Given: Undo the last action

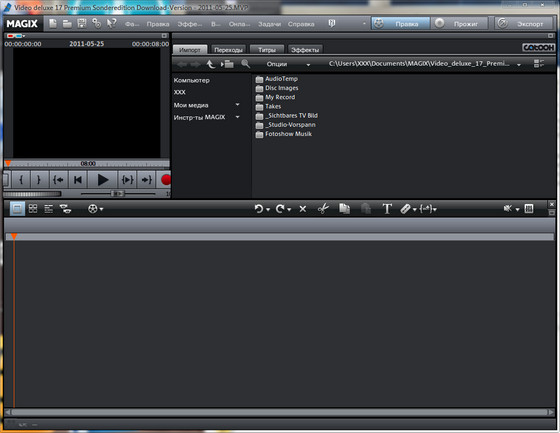Looking at the screenshot, I should pos(259,209).
